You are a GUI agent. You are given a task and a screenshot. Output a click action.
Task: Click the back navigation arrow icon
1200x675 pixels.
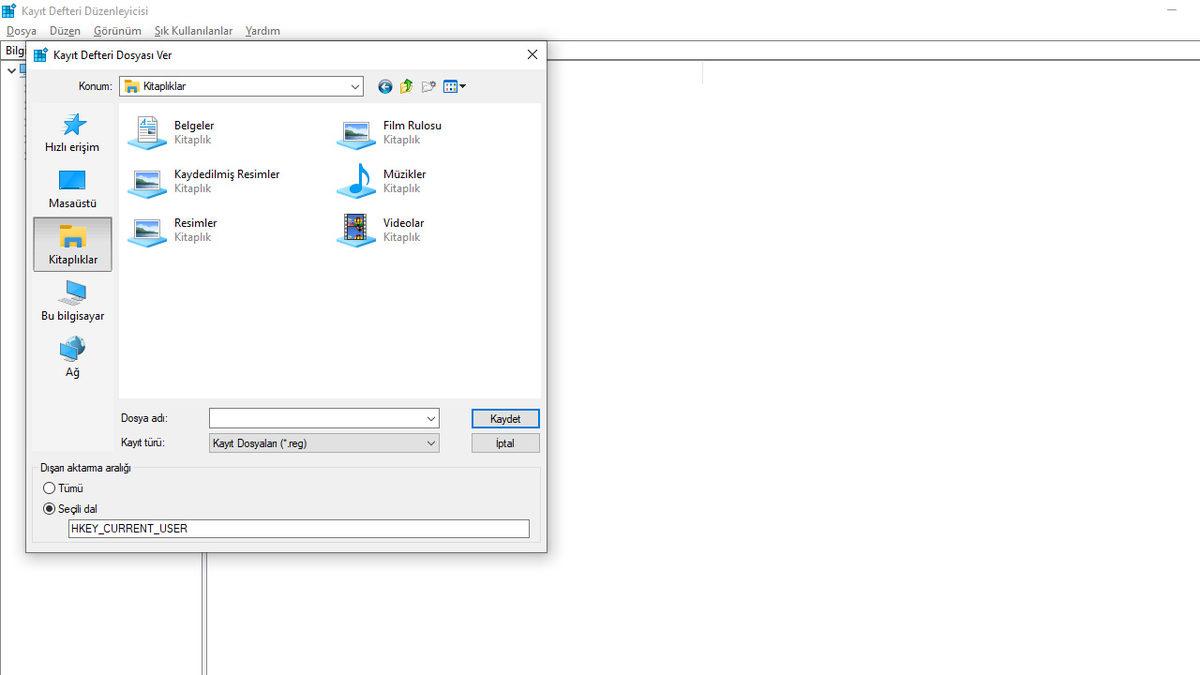(384, 86)
